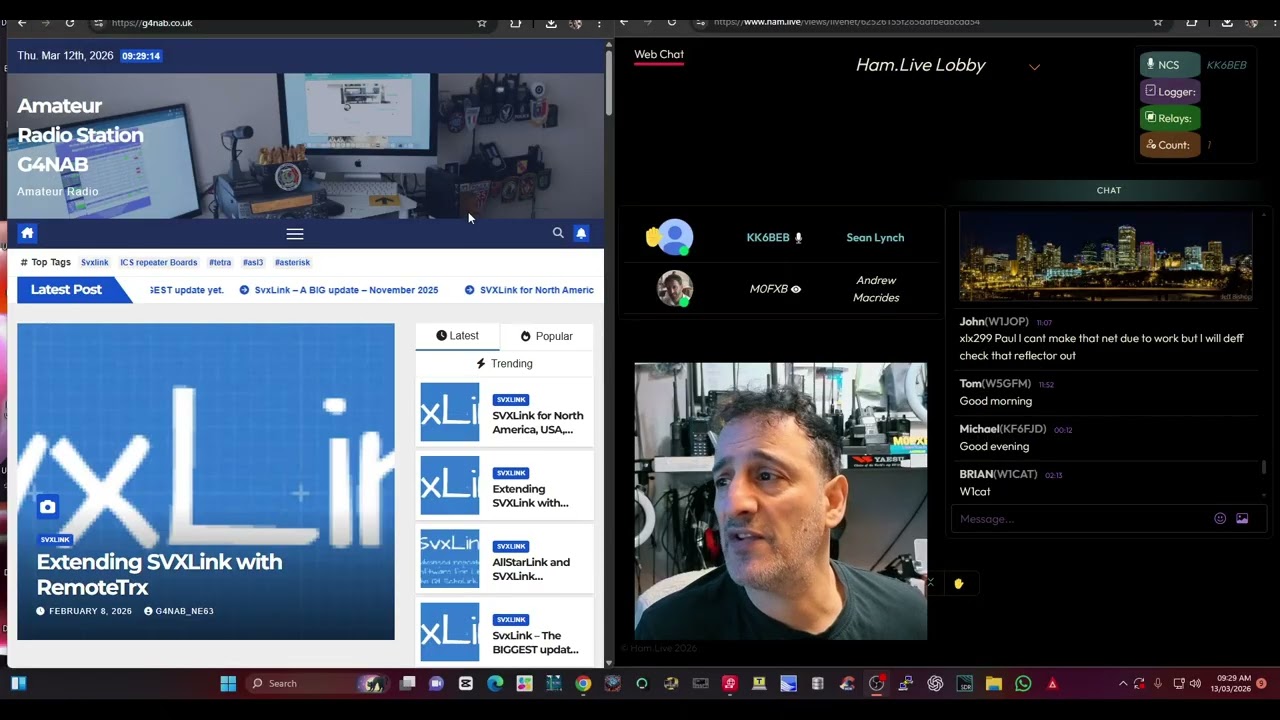The width and height of the screenshot is (1280, 720).
Task: Open the Svxlink top tag
Action: pyautogui.click(x=95, y=262)
